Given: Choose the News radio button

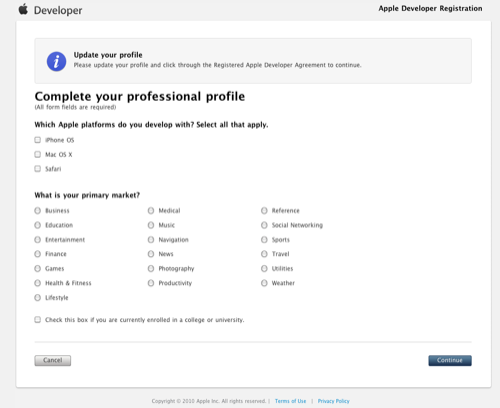Looking at the screenshot, I should (x=151, y=254).
